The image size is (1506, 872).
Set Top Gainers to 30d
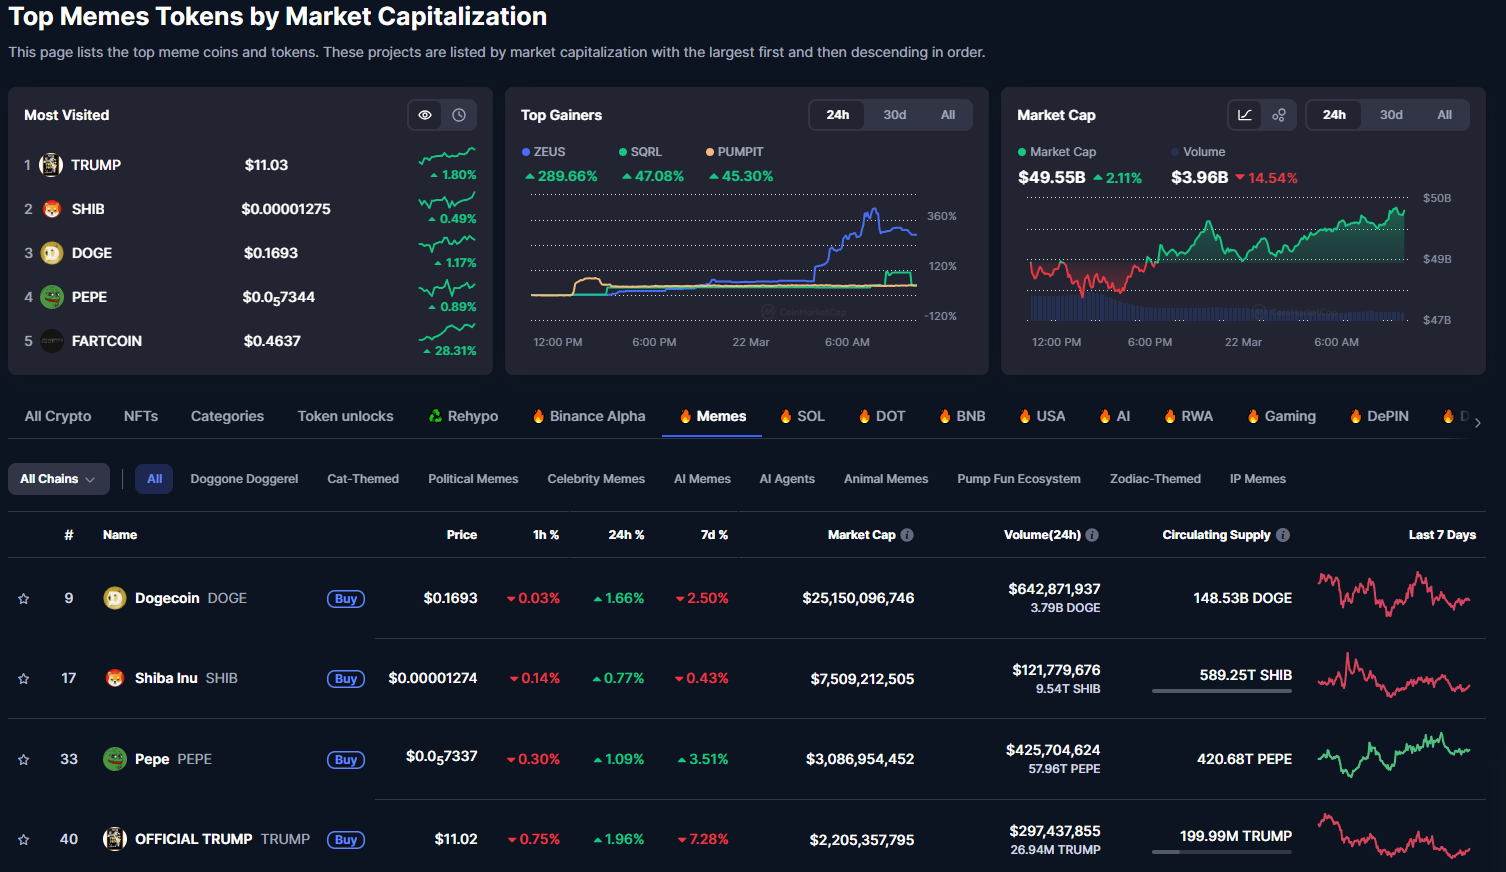point(895,115)
